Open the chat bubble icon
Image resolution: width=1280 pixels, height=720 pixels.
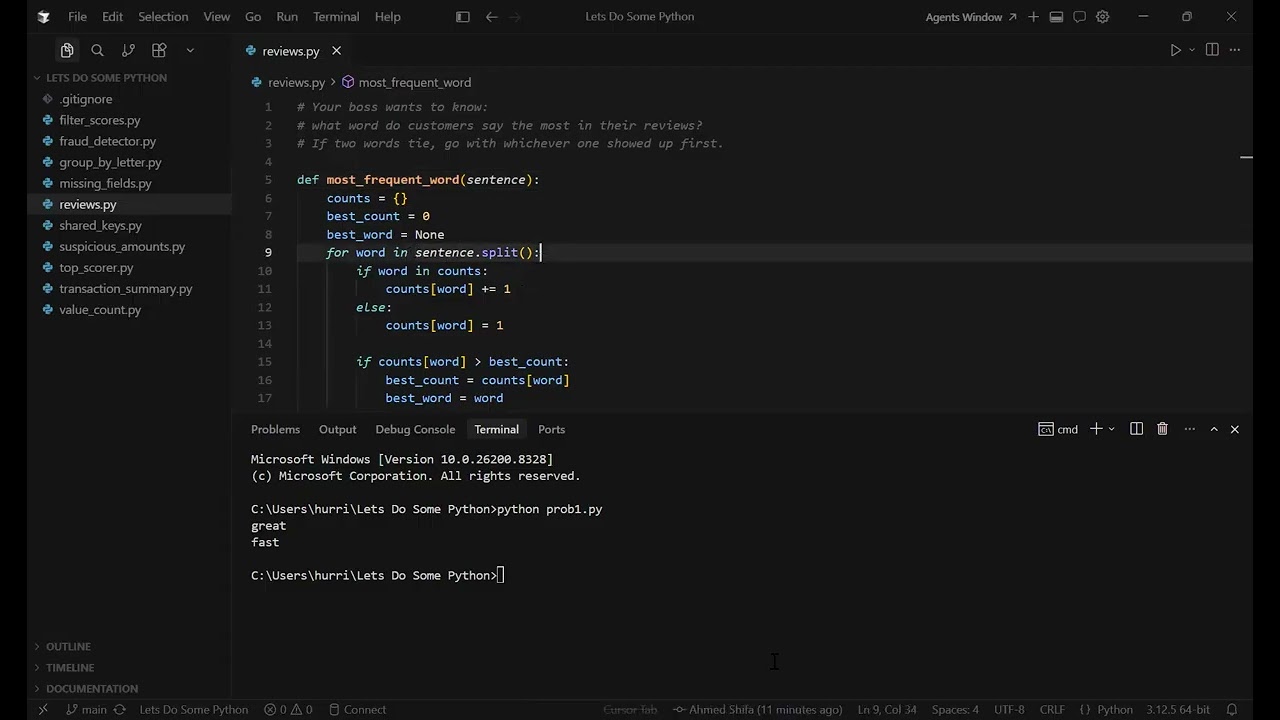pos(1079,17)
